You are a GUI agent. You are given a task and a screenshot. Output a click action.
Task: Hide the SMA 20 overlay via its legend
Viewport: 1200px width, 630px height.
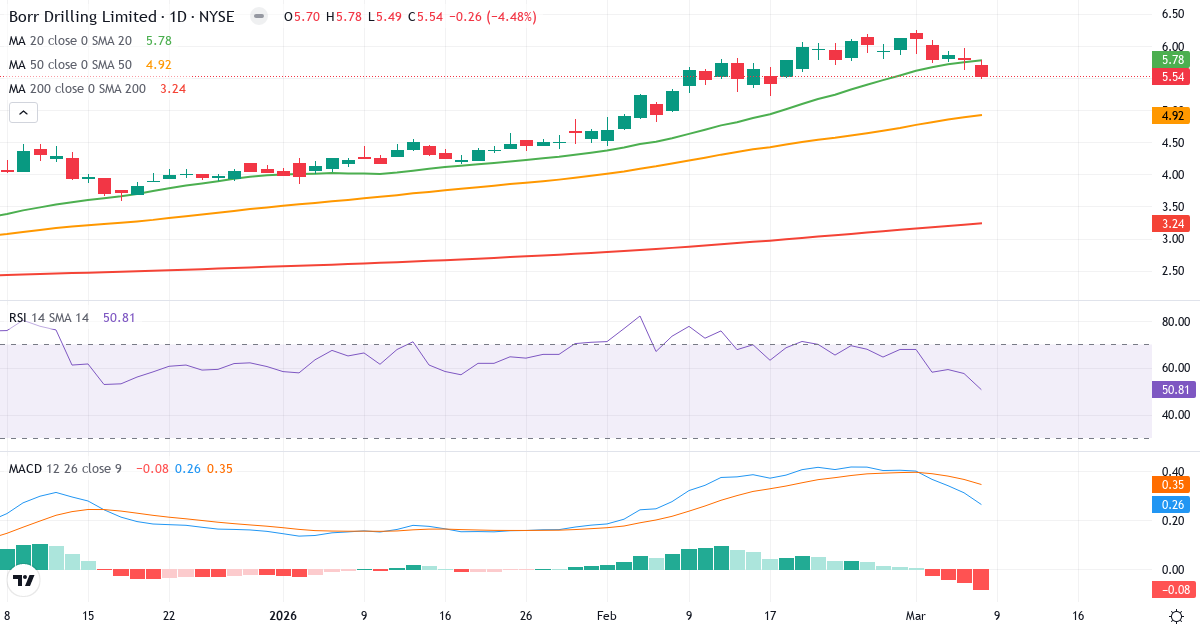point(62,43)
